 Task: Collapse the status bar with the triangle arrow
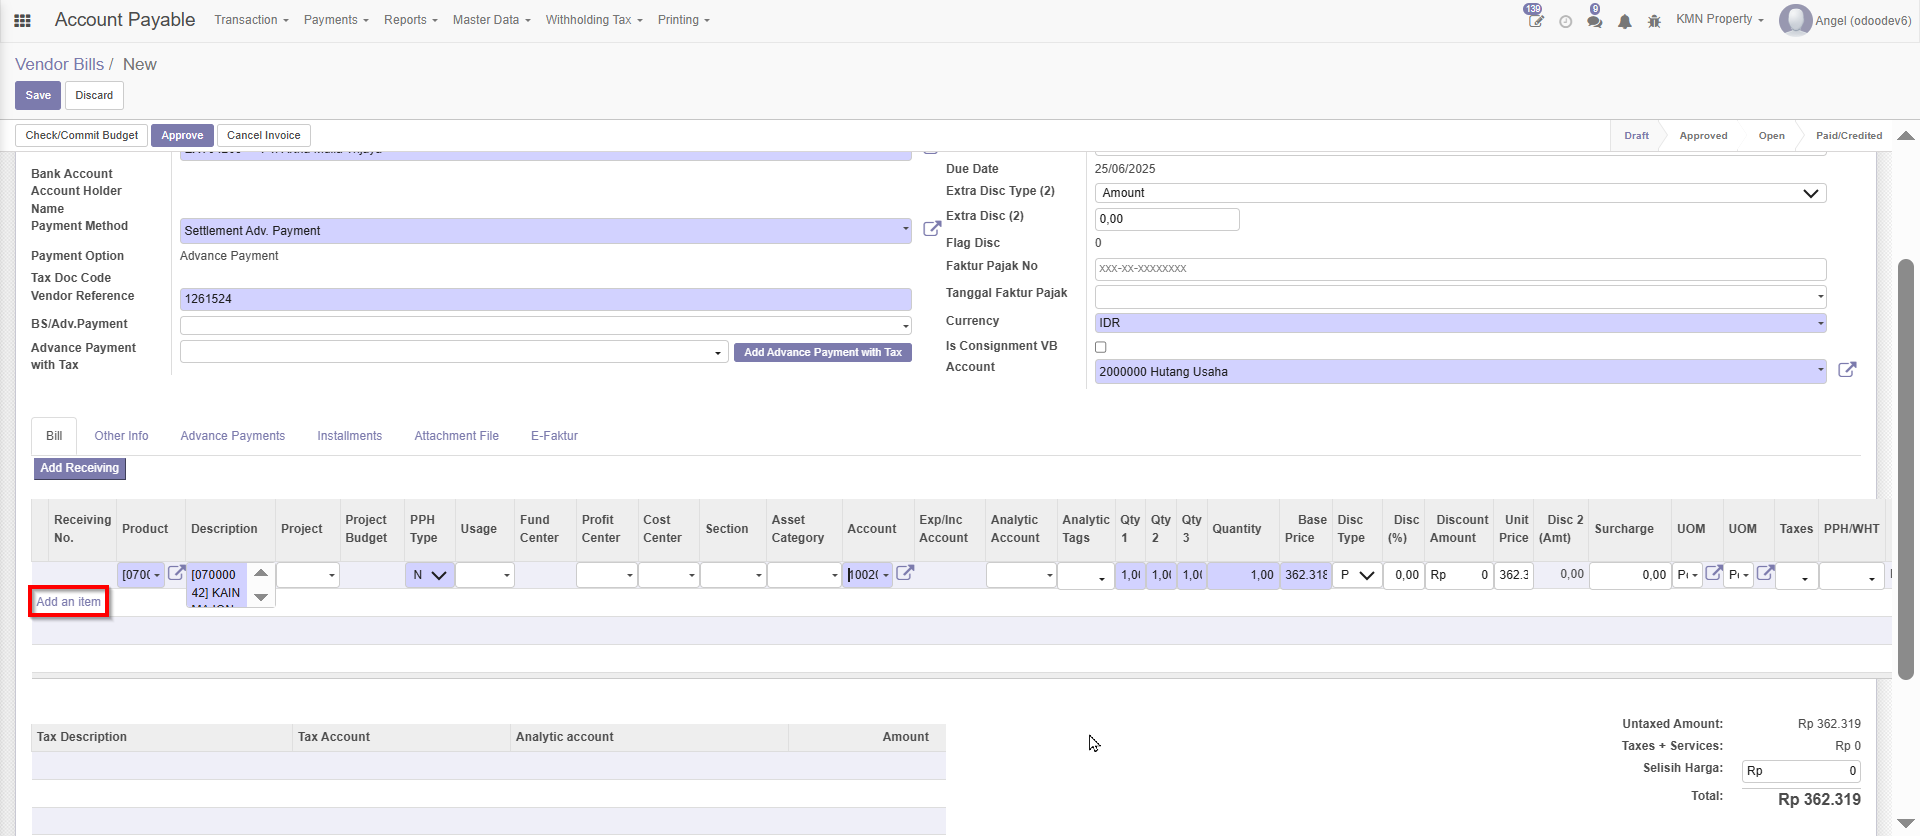(1906, 136)
